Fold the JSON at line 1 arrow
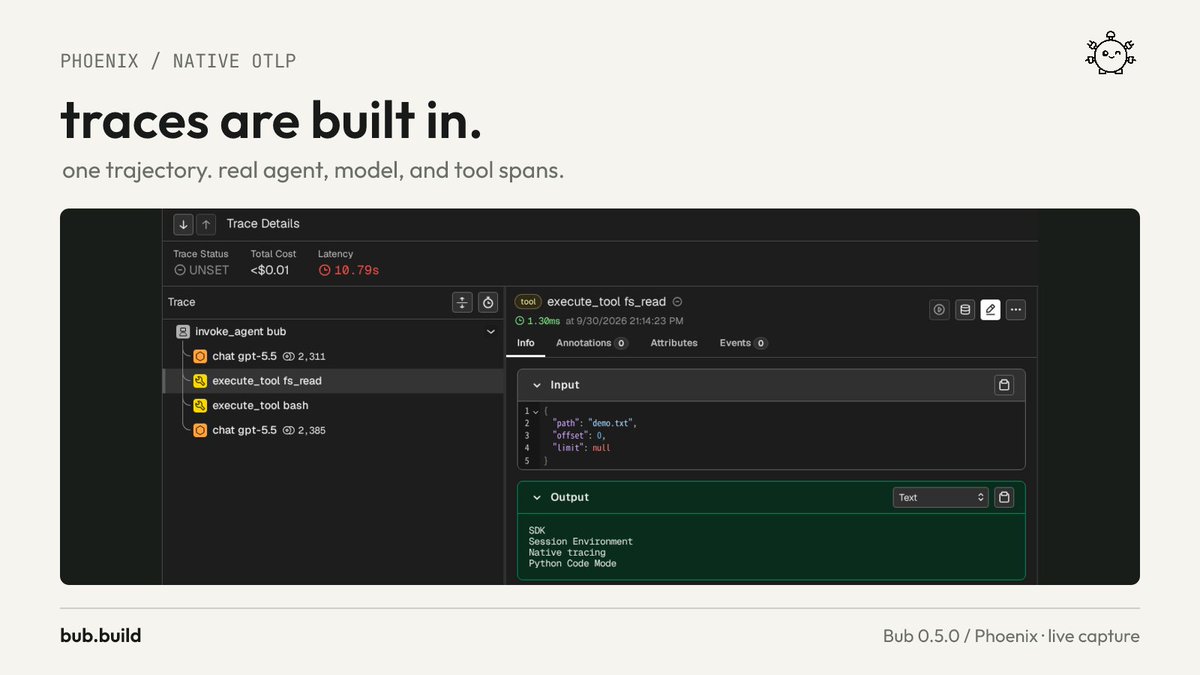1200x675 pixels. 536,411
